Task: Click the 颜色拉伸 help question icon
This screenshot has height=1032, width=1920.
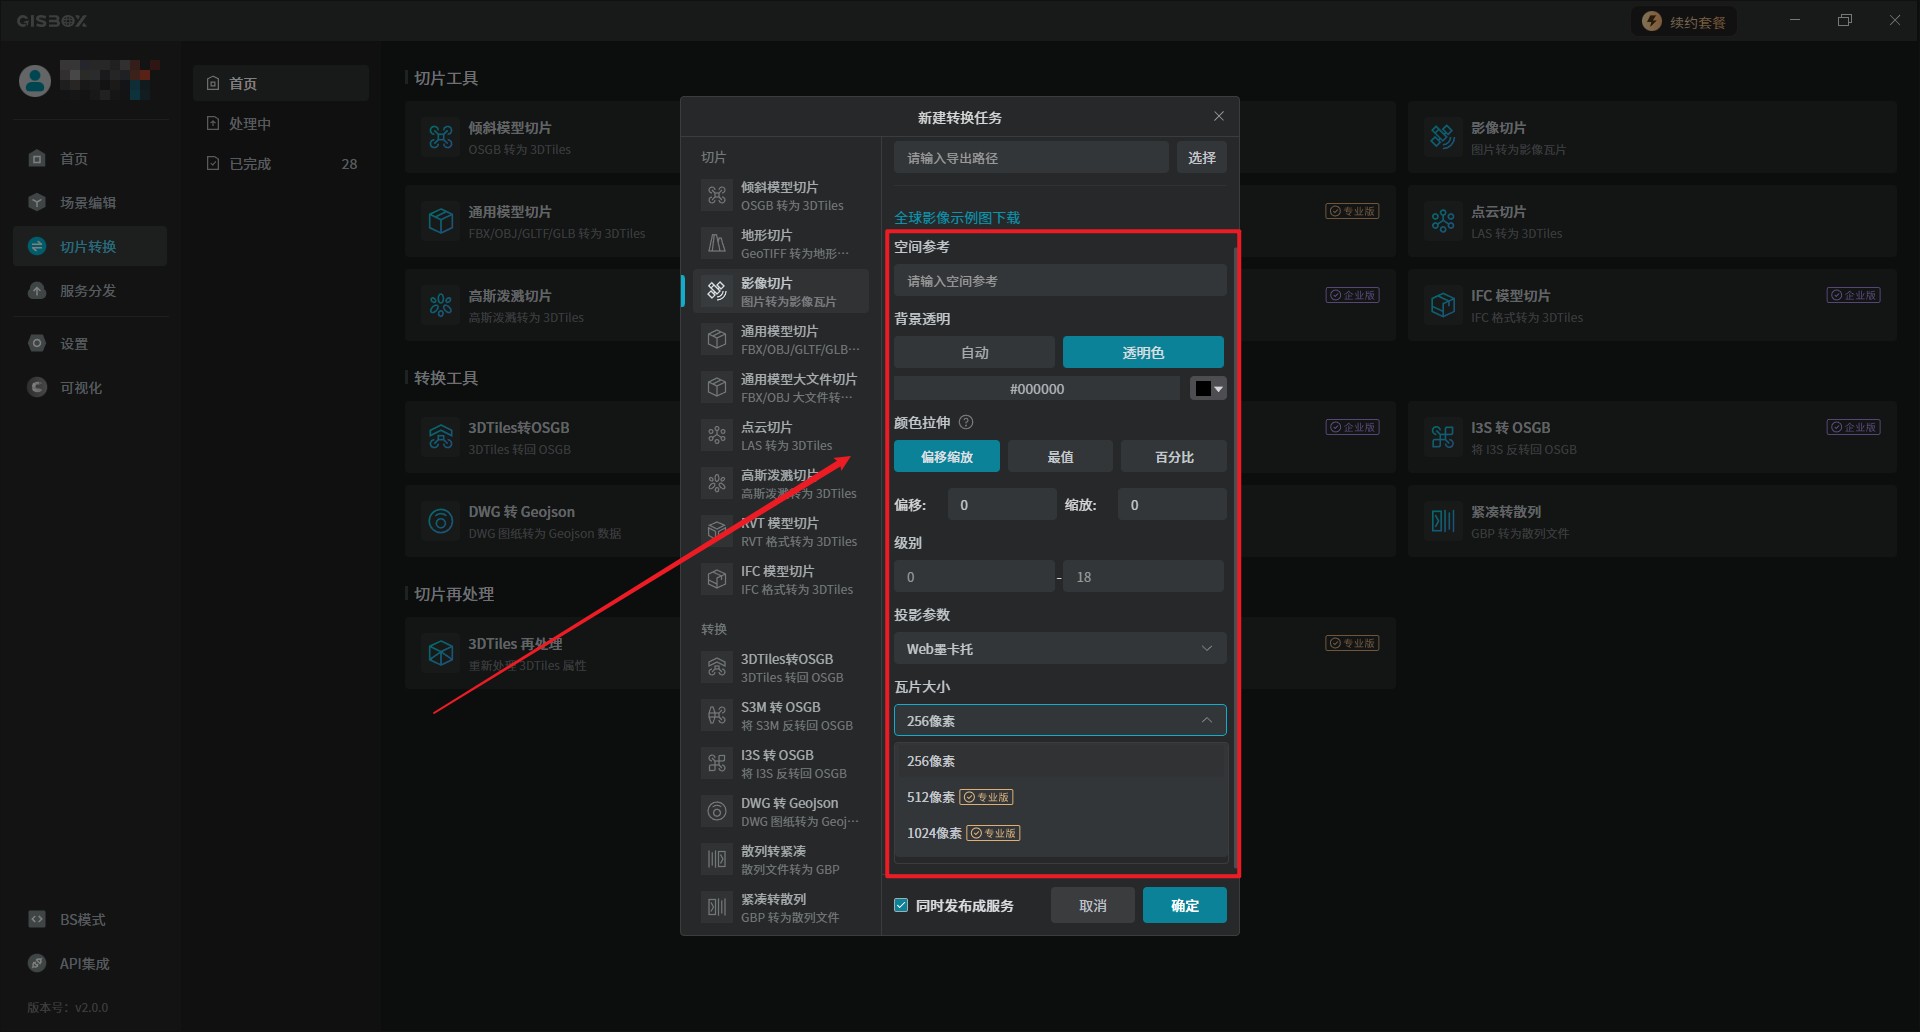Action: (966, 423)
